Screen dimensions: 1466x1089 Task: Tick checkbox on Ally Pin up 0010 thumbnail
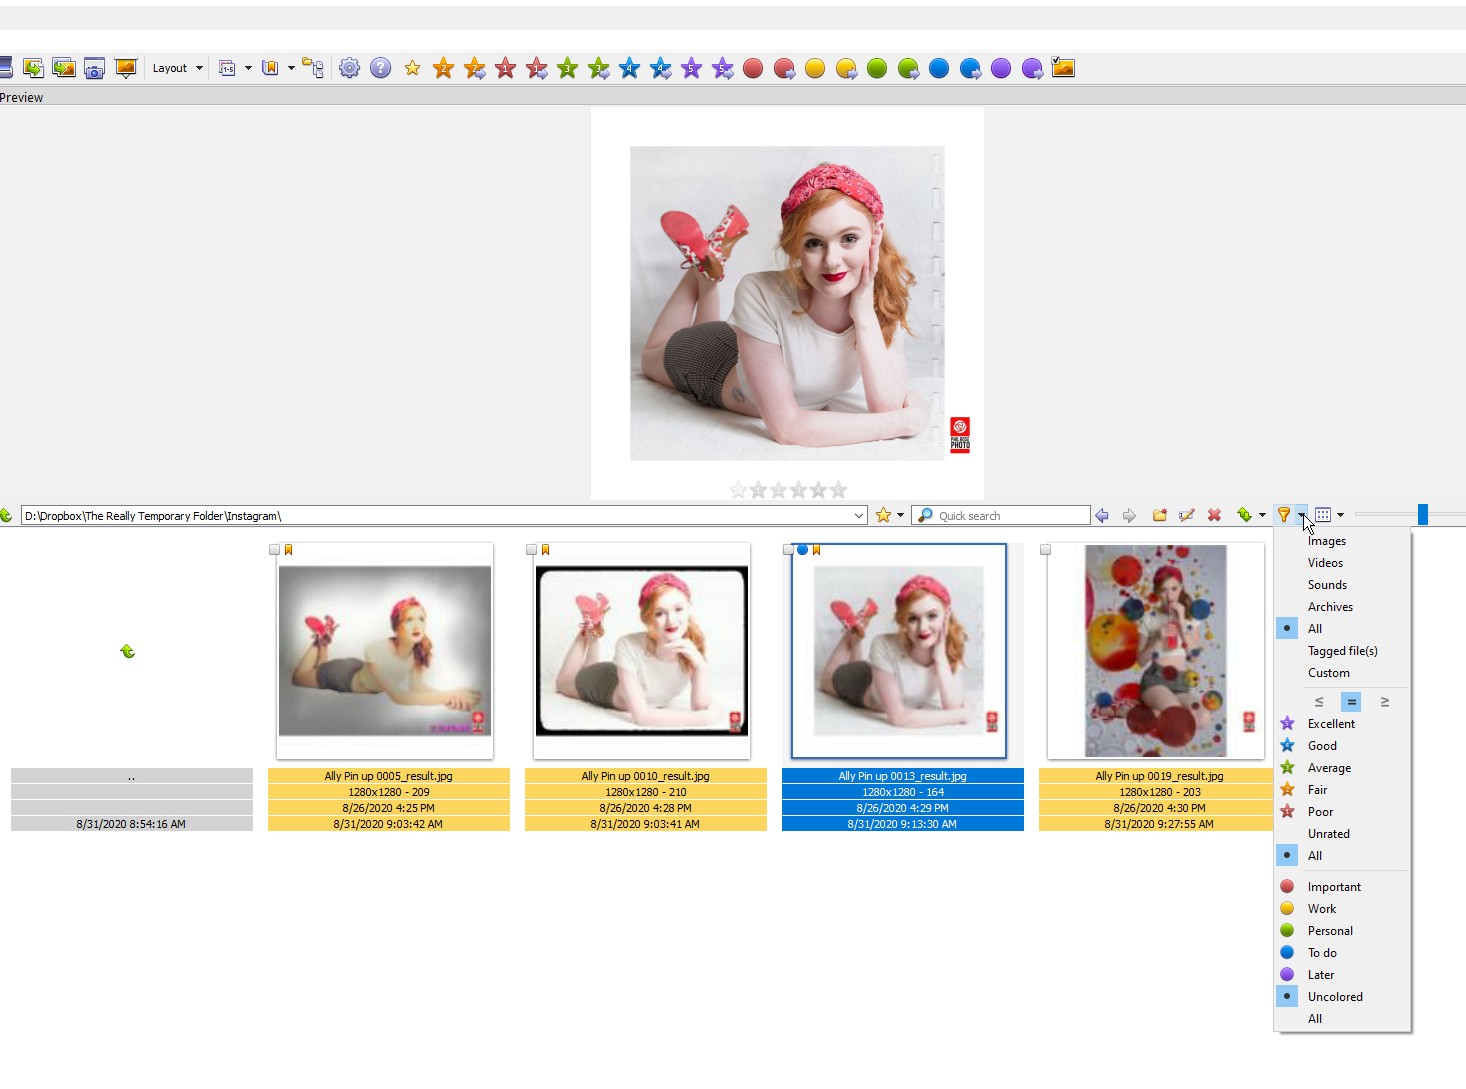click(531, 550)
